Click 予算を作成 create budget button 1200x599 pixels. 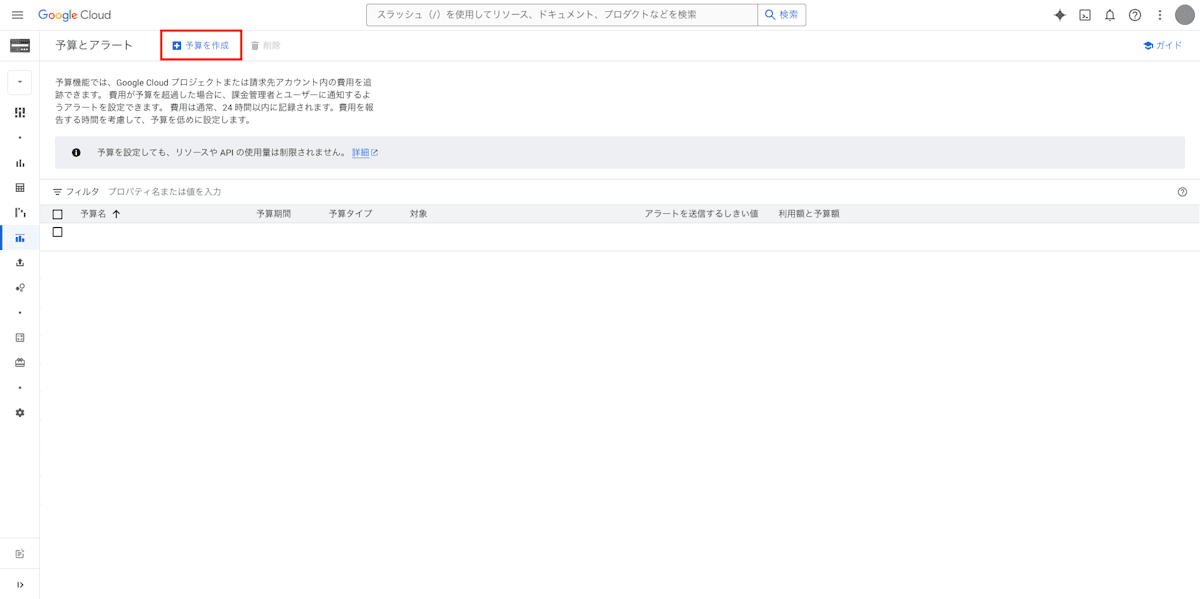(x=201, y=45)
